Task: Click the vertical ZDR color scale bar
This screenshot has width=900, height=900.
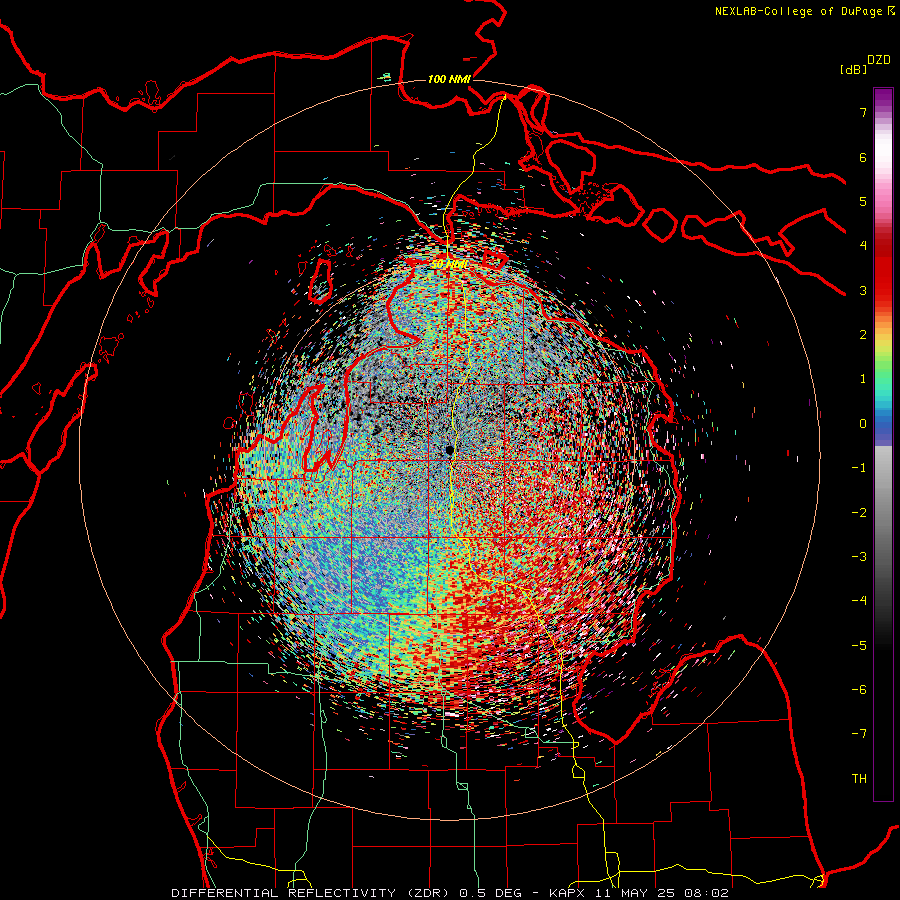Action: click(x=883, y=444)
